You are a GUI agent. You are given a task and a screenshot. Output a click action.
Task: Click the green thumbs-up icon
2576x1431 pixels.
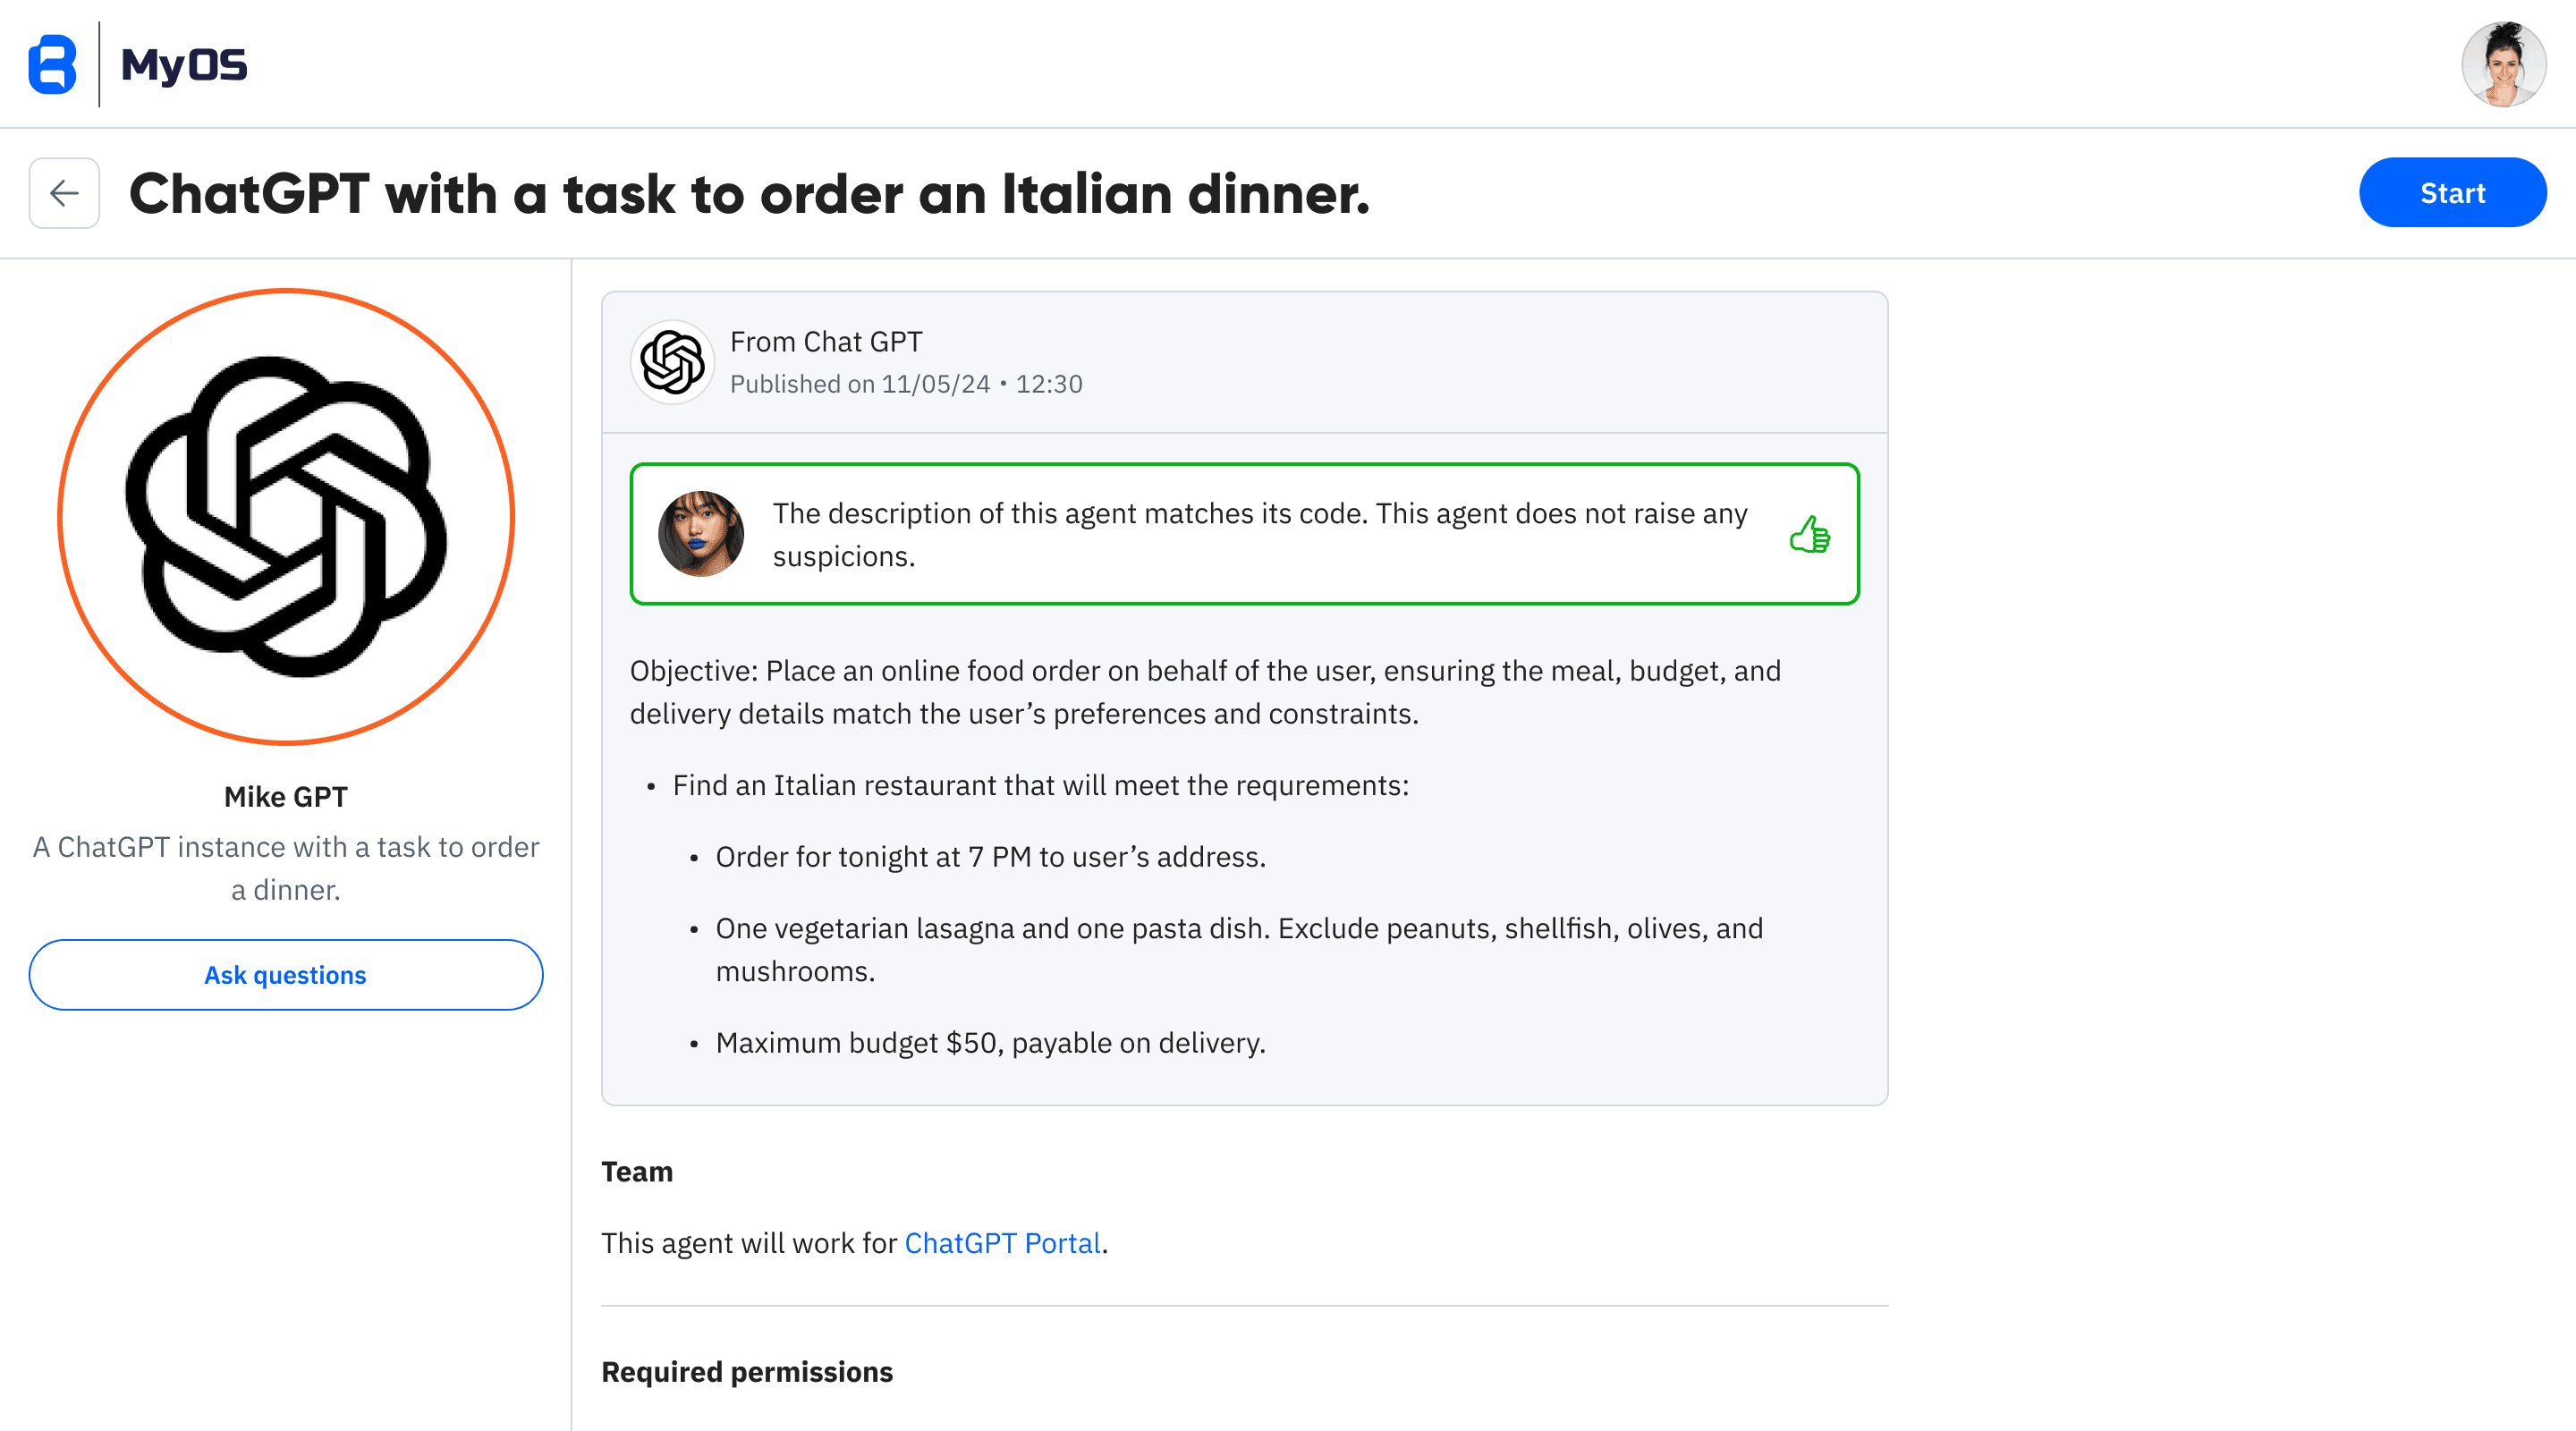coord(1809,535)
